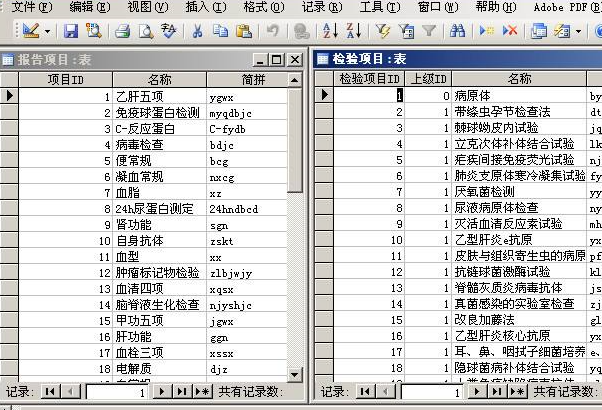The image size is (602, 410).
Task: Click the Apply Filter funnel icon
Action: click(x=429, y=31)
